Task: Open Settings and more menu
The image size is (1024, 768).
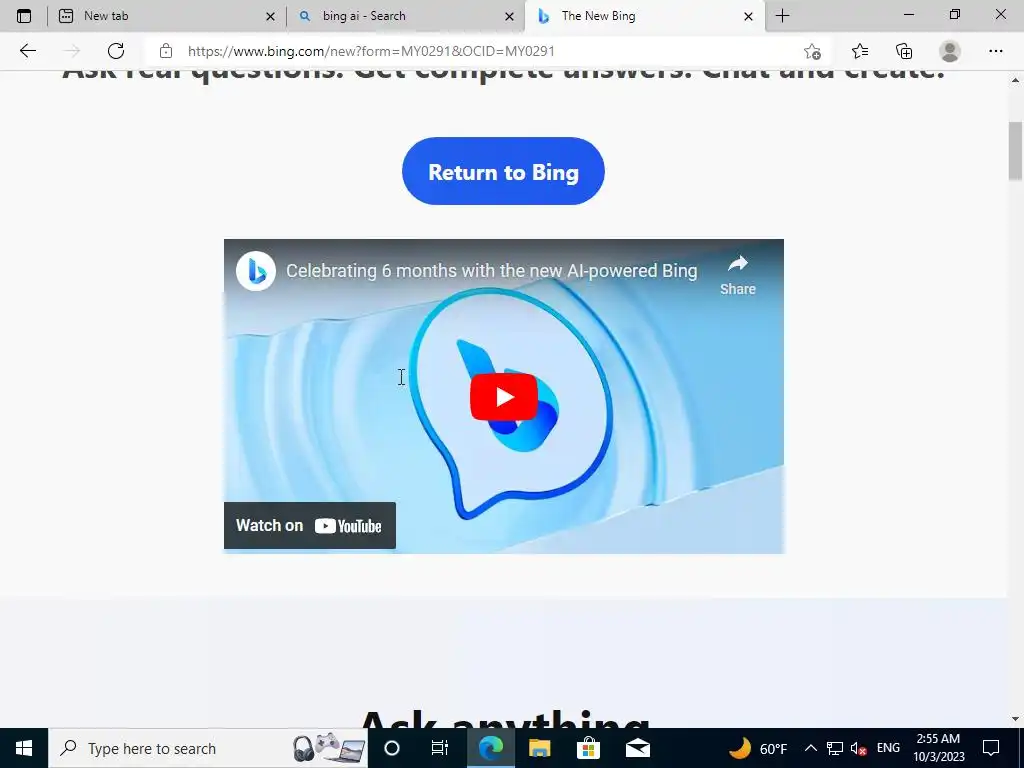Action: coord(995,51)
